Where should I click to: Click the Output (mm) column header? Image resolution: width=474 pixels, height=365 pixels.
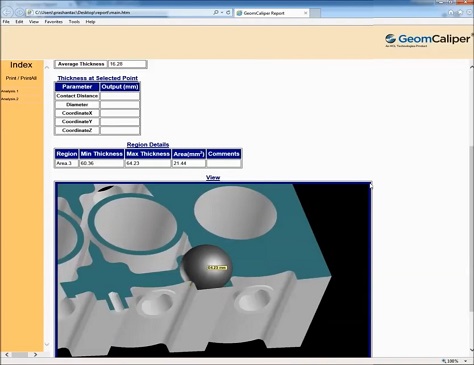pyautogui.click(x=120, y=87)
